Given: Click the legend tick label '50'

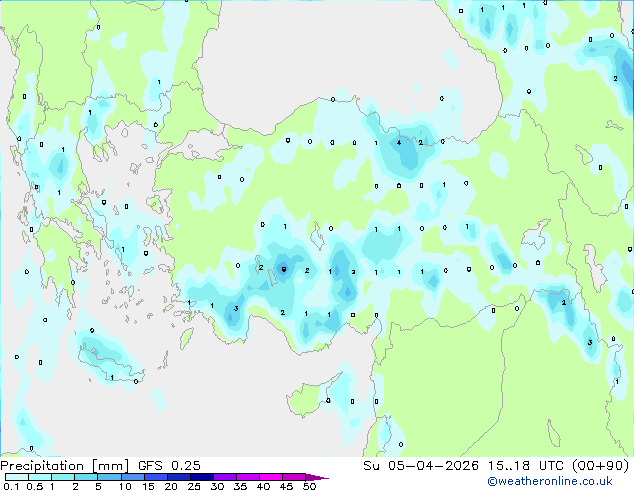Looking at the screenshot, I should click(309, 486).
